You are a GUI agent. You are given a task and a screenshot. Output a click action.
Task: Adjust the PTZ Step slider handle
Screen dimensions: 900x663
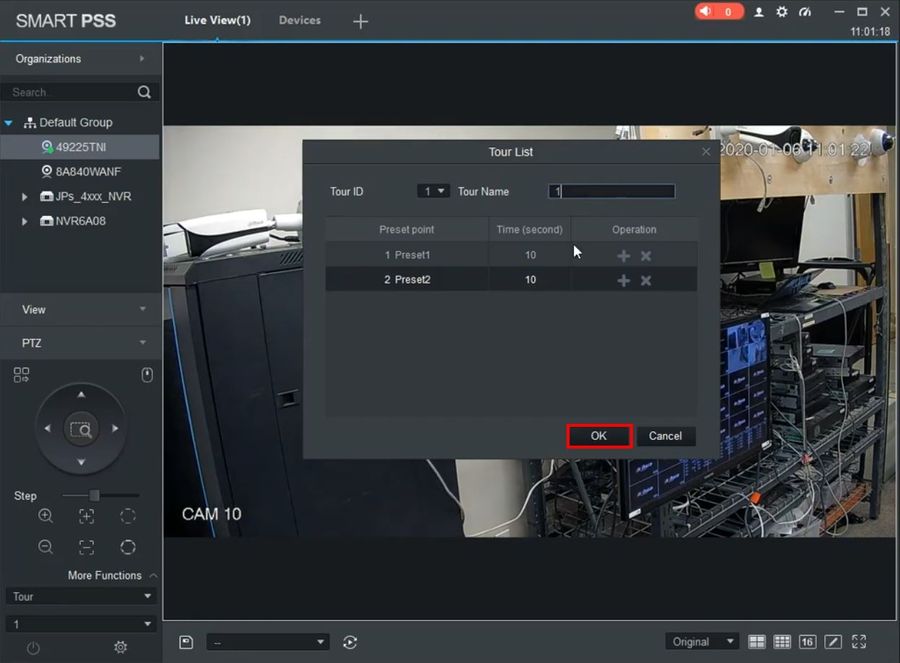click(94, 496)
